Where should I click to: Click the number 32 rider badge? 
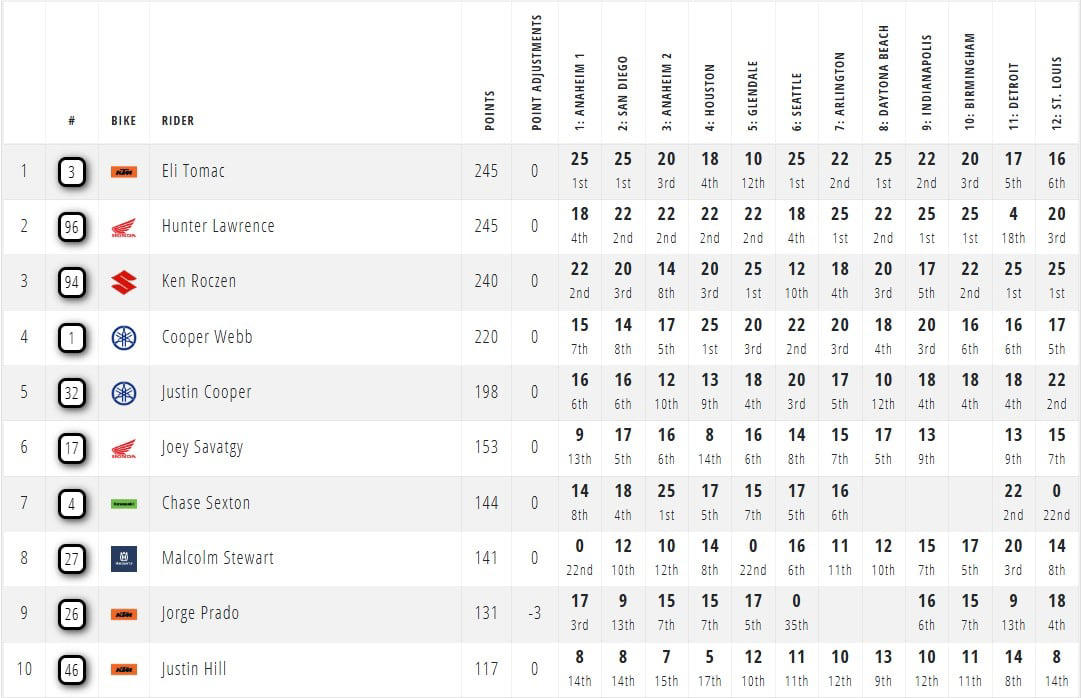[71, 393]
